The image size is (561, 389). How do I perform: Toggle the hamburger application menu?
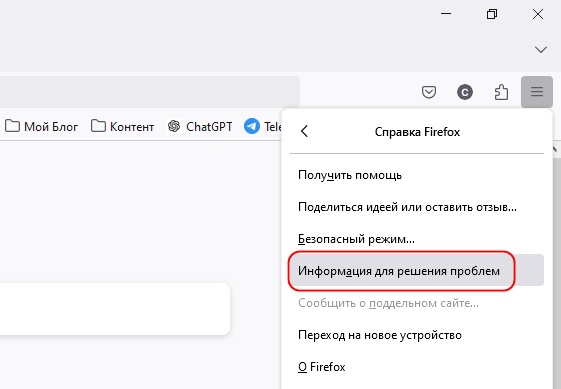[x=537, y=92]
